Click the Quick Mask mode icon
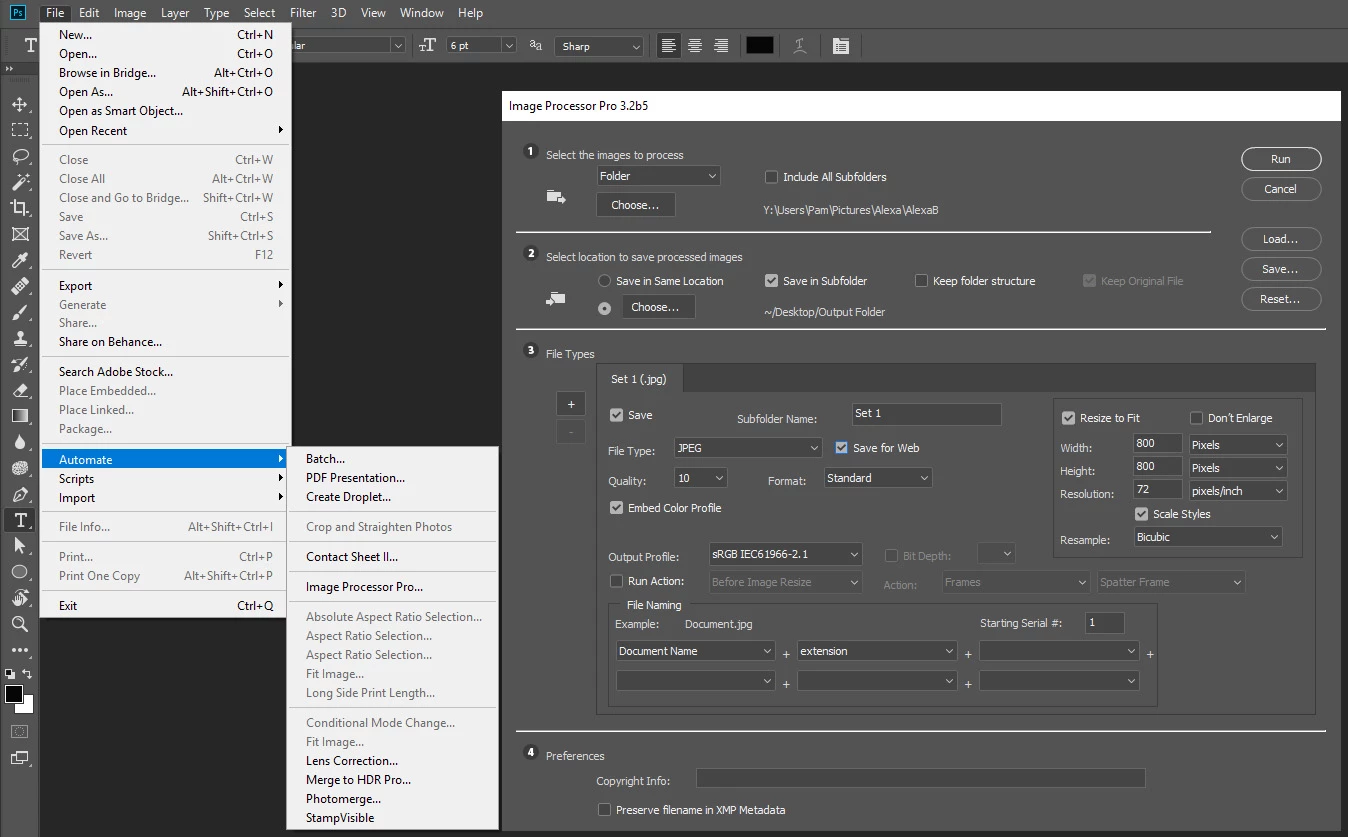Screen dimensions: 1348x837 (19, 732)
